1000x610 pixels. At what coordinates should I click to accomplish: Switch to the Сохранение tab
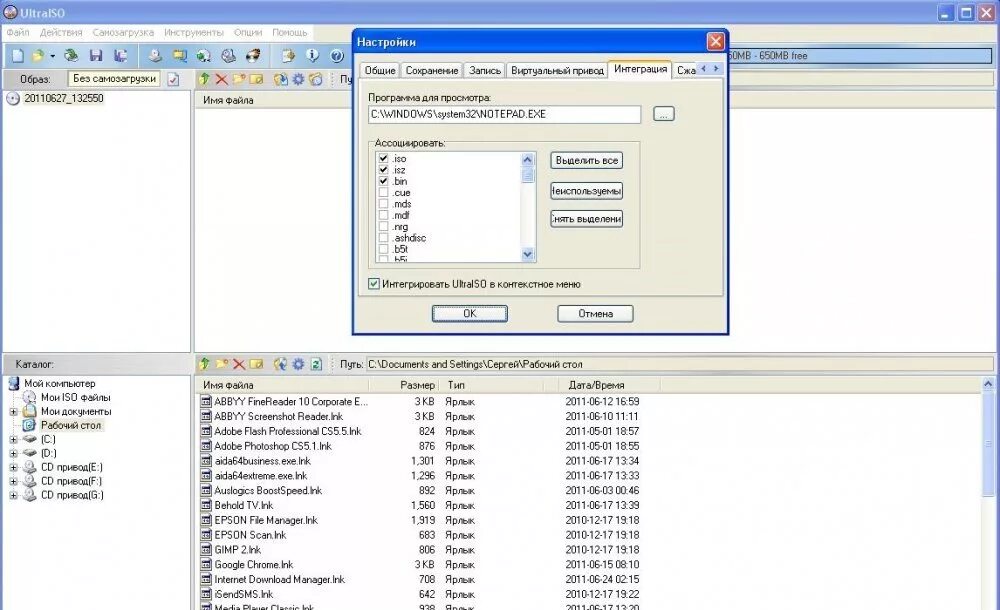(432, 70)
